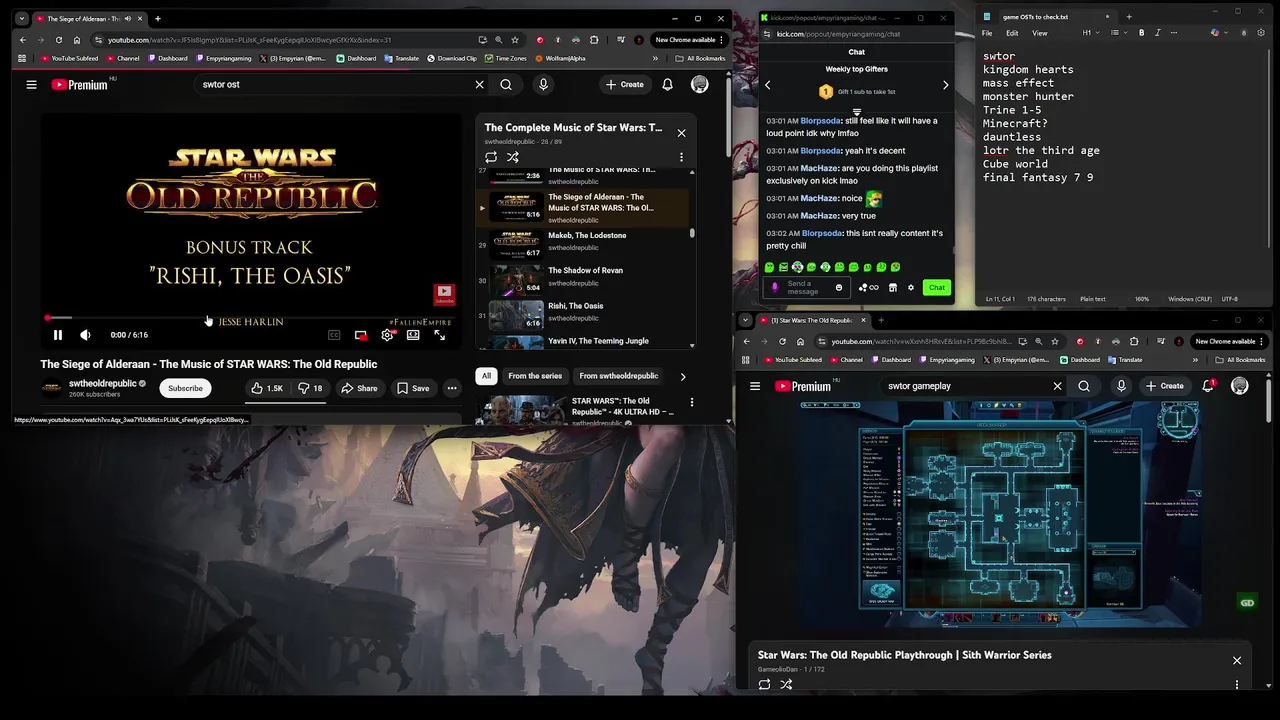Open Notepad File menu
This screenshot has height=720, width=1280.
coord(987,33)
